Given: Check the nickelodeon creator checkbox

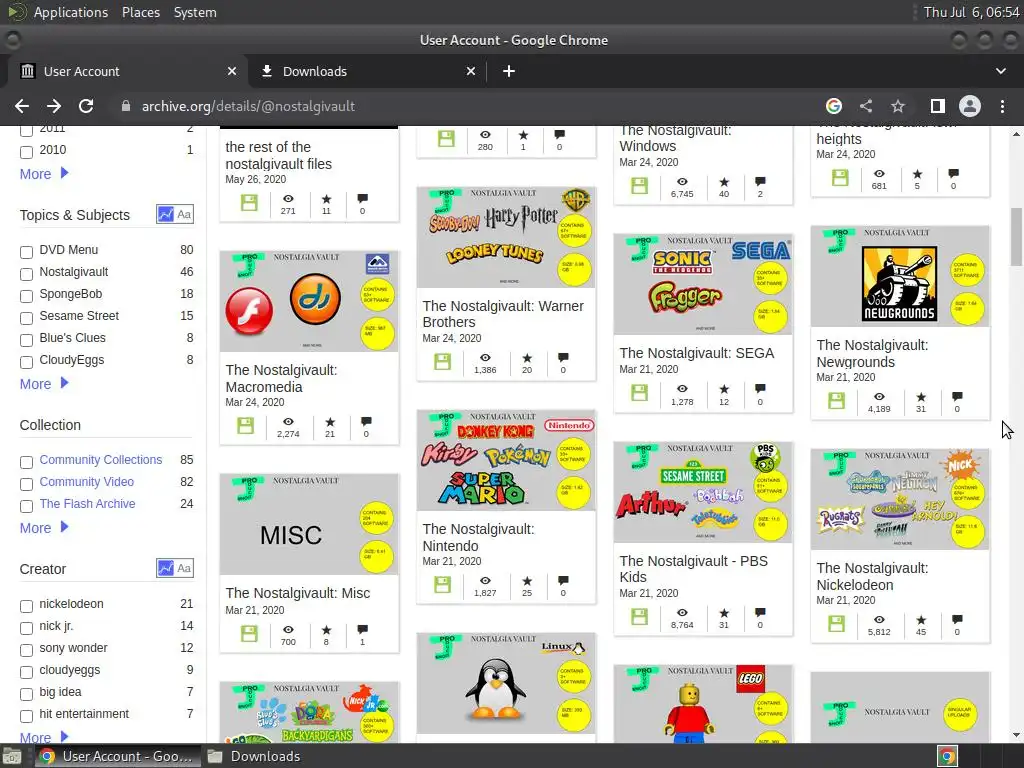Looking at the screenshot, I should pyautogui.click(x=26, y=607).
